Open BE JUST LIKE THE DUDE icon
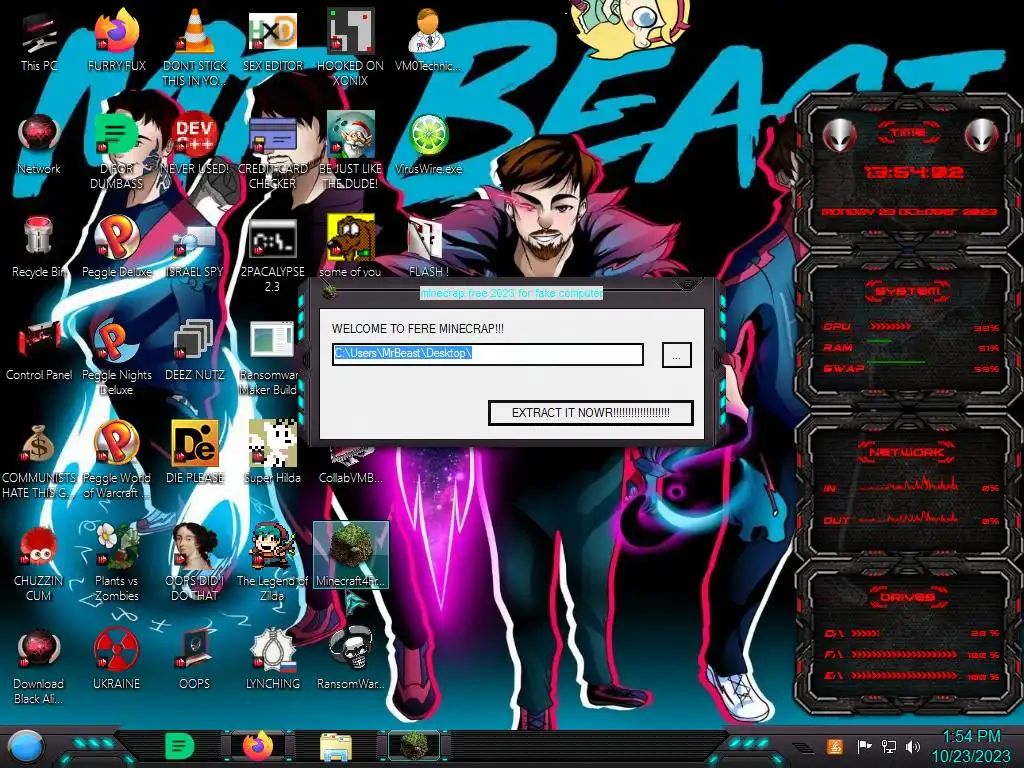Screen dimensions: 1024x768 point(351,152)
